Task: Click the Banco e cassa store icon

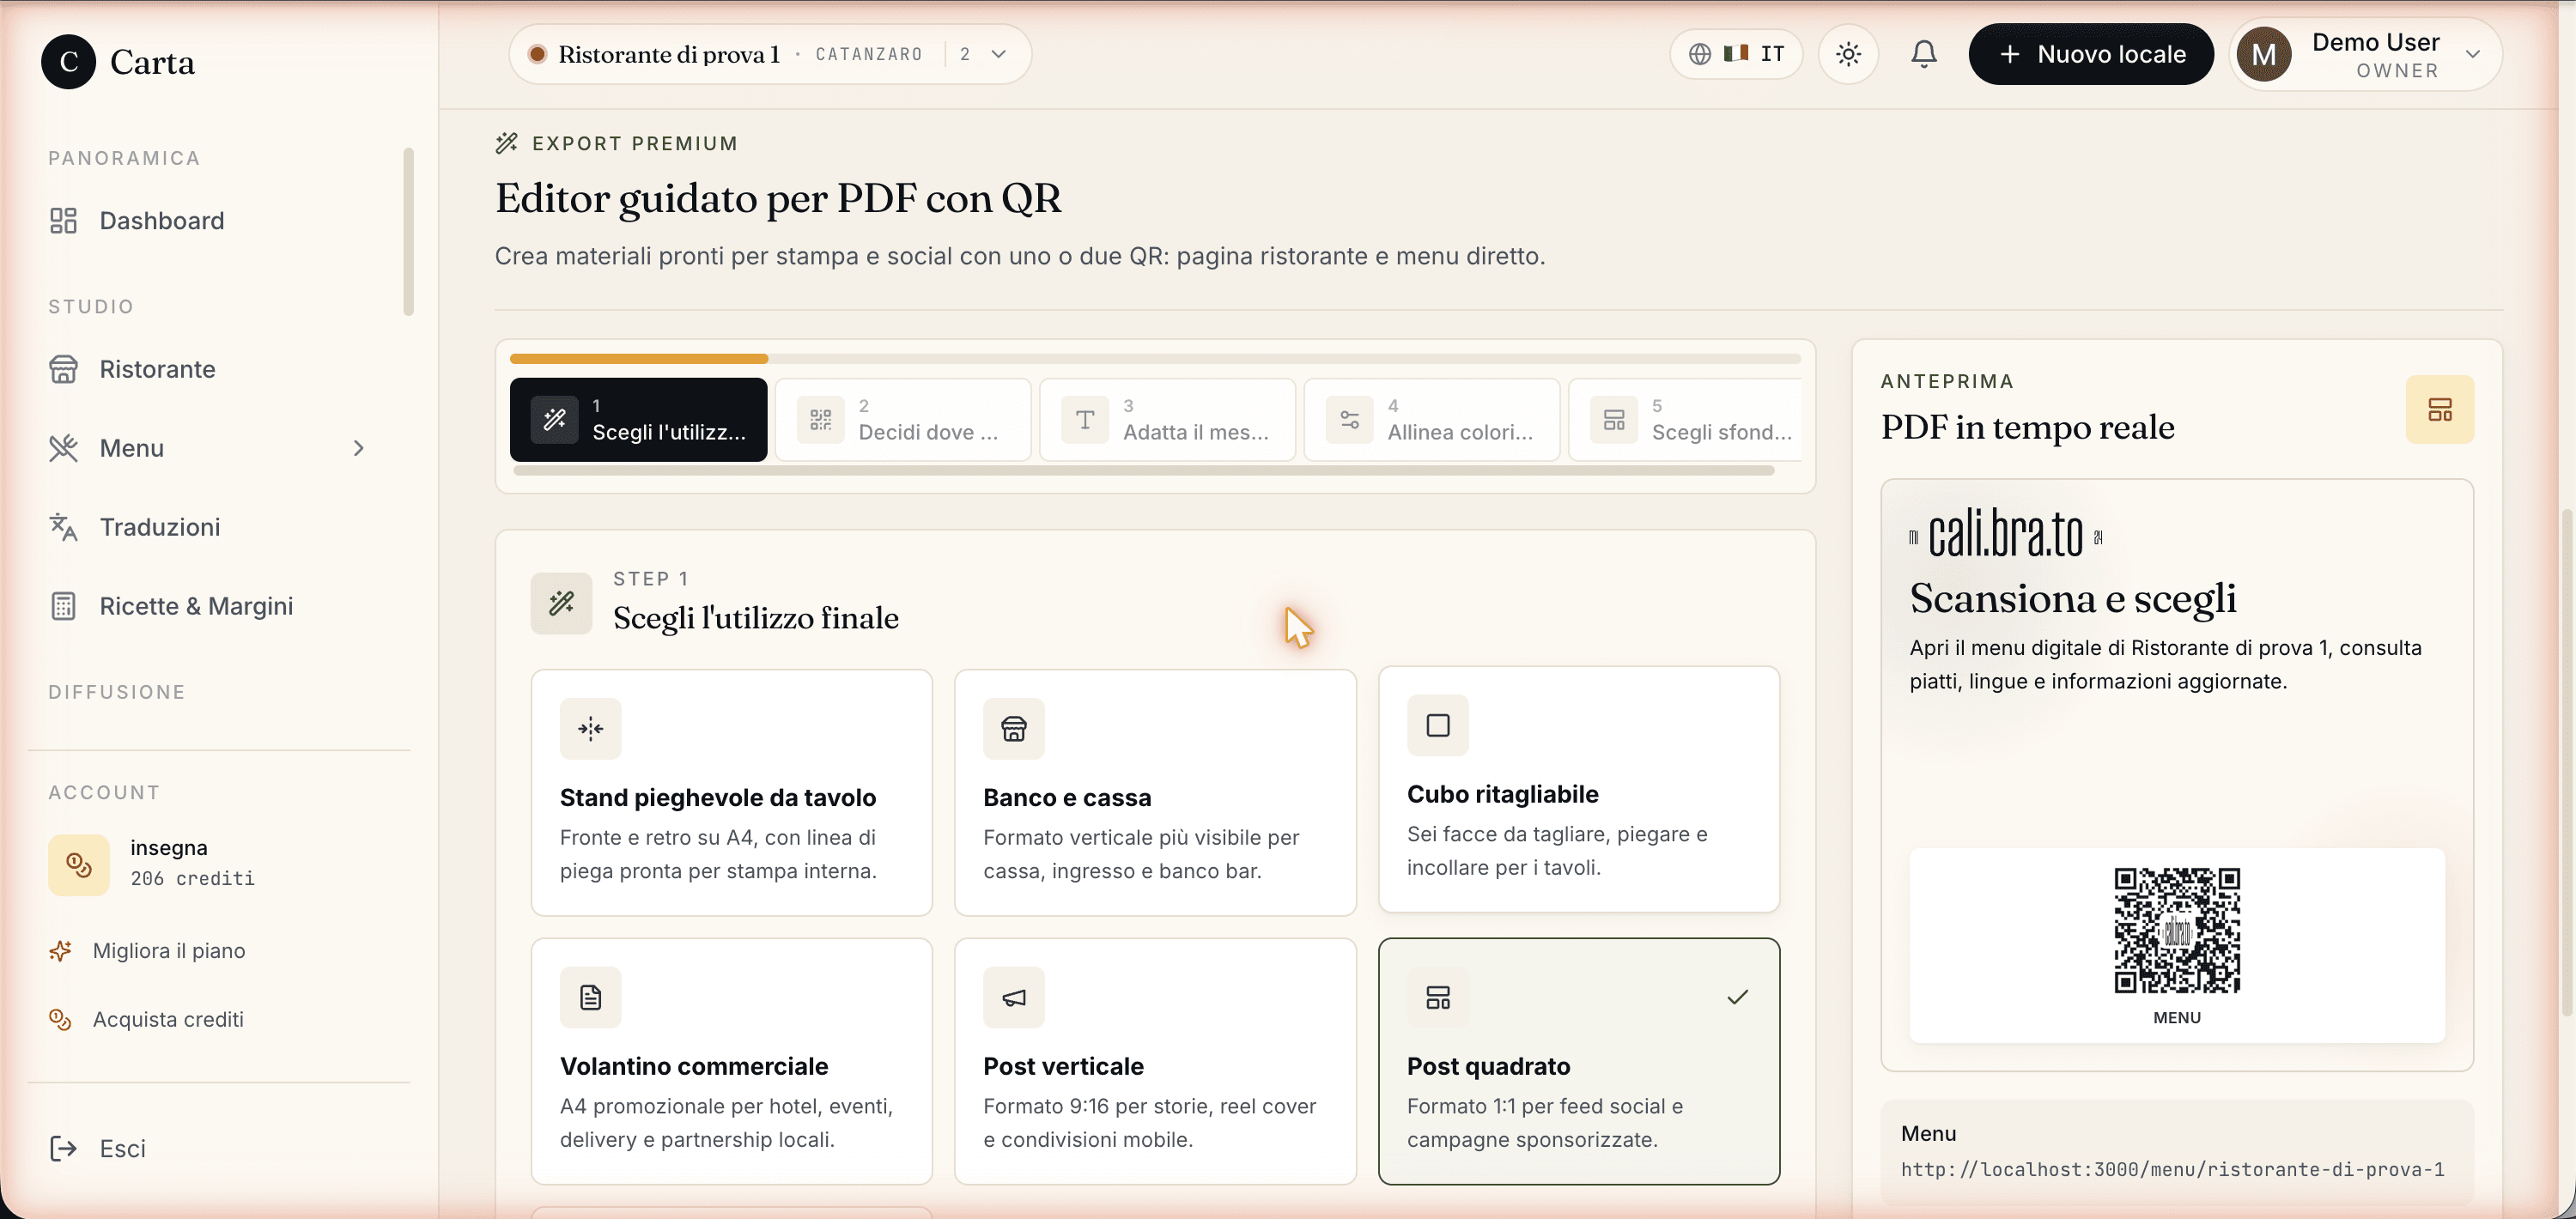Action: coord(1013,729)
